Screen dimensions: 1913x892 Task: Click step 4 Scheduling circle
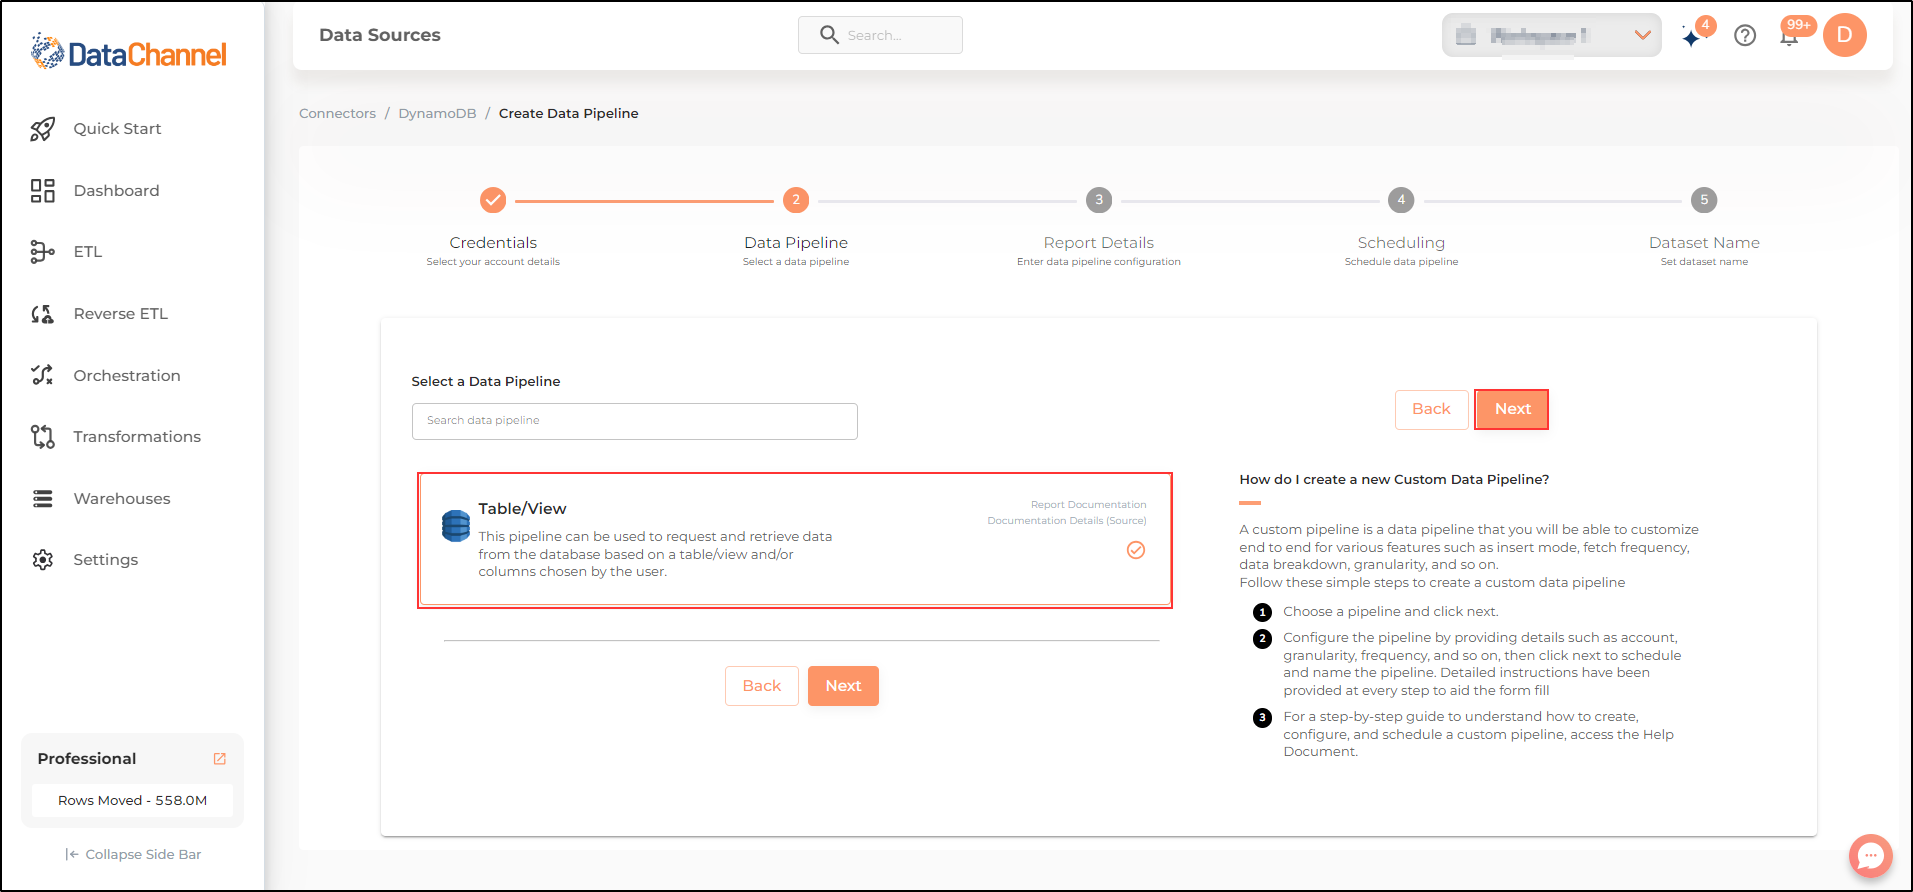(x=1401, y=200)
